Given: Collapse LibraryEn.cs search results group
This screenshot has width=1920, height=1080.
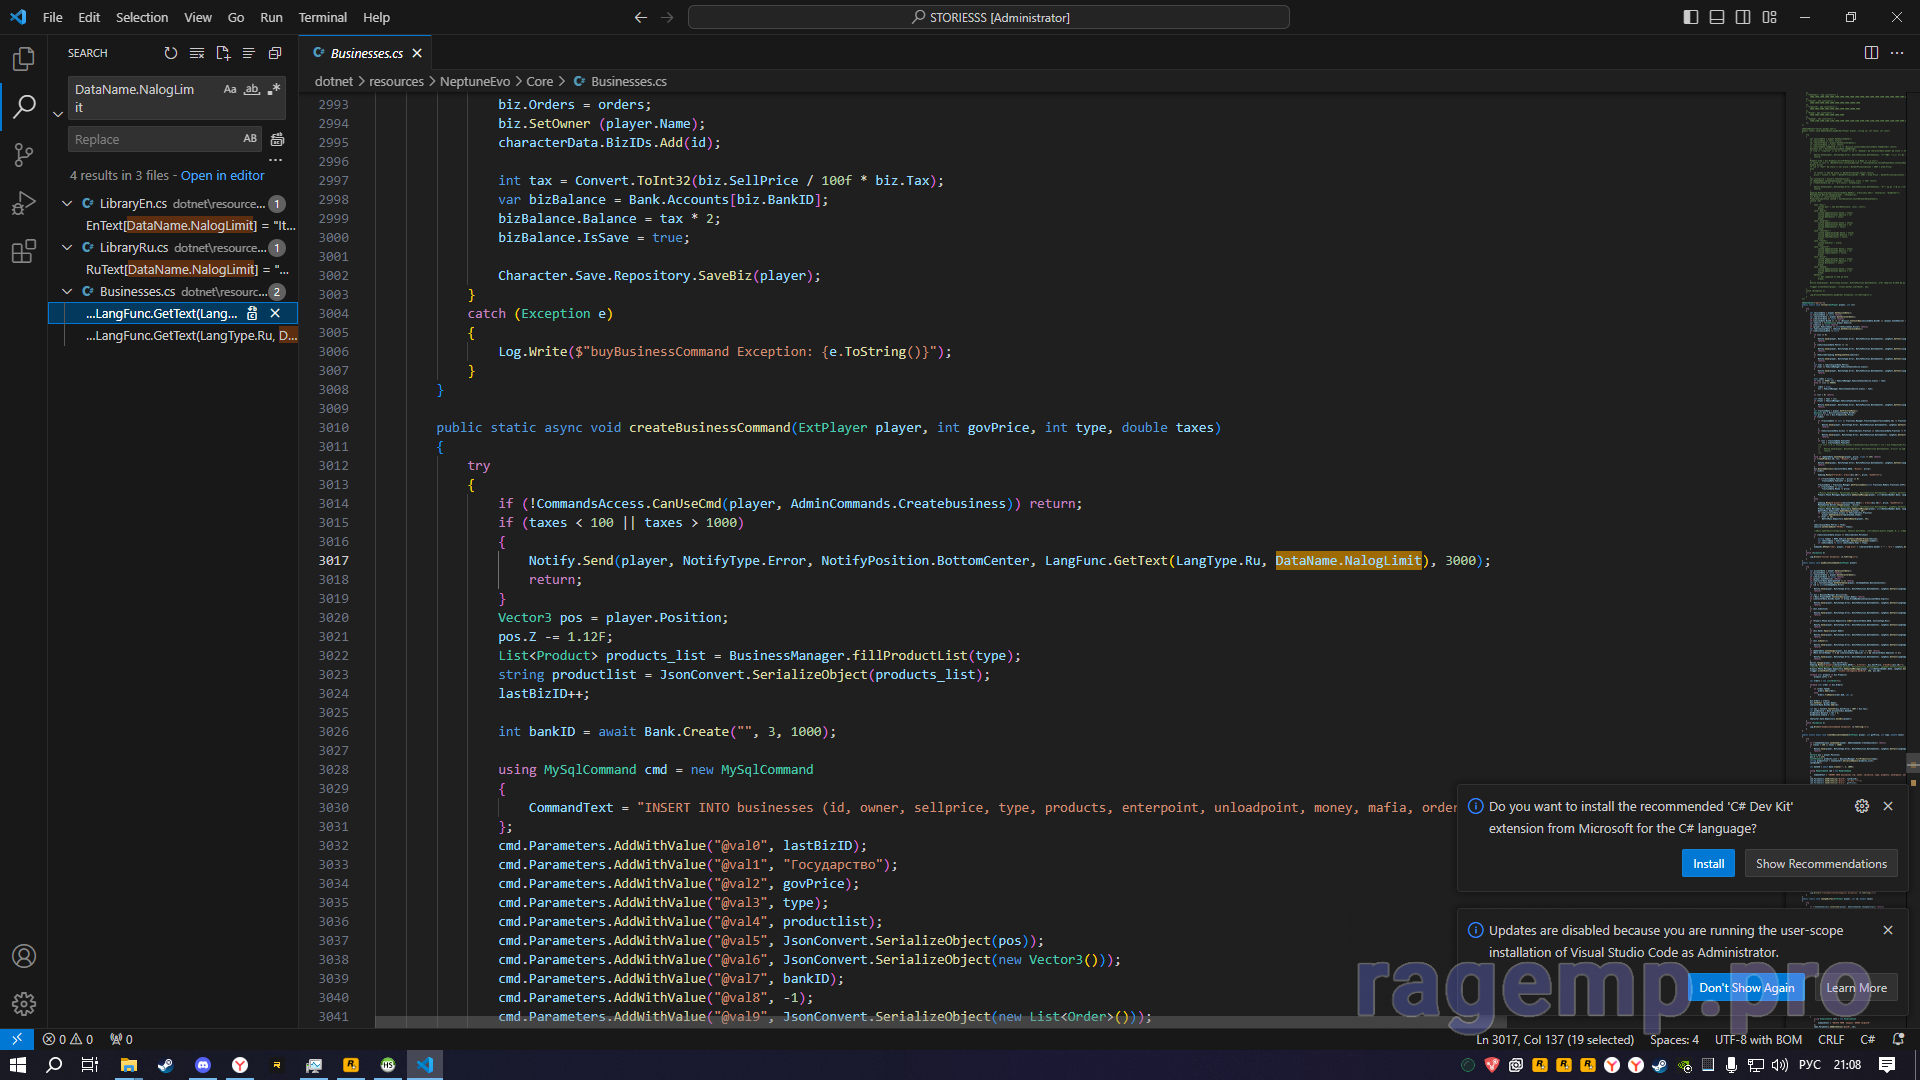Looking at the screenshot, I should tap(67, 203).
